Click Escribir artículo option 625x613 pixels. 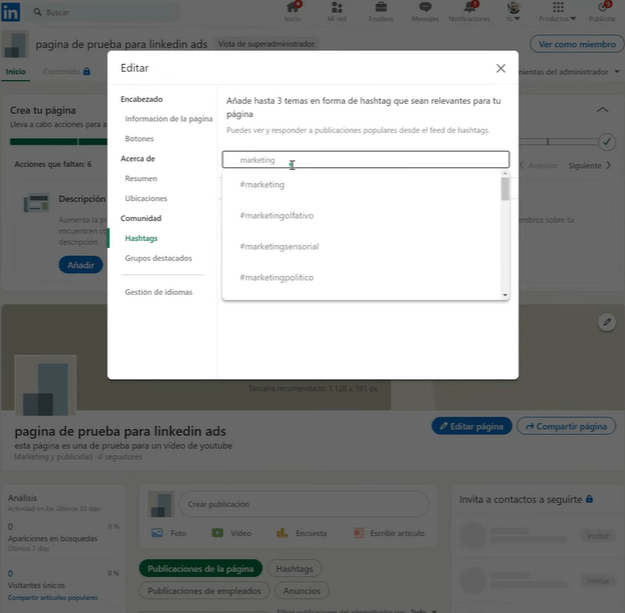[x=389, y=533]
